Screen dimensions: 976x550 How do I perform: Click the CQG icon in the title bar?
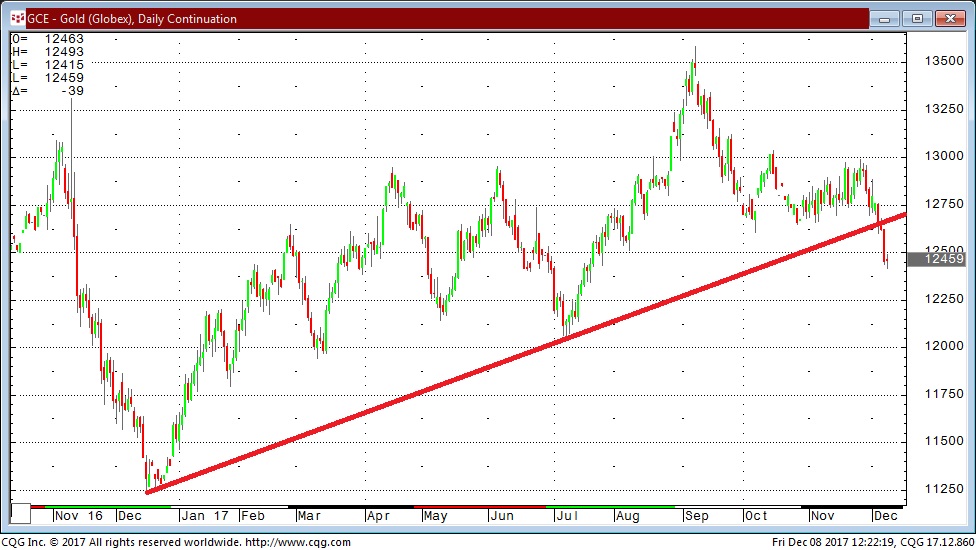click(18, 19)
